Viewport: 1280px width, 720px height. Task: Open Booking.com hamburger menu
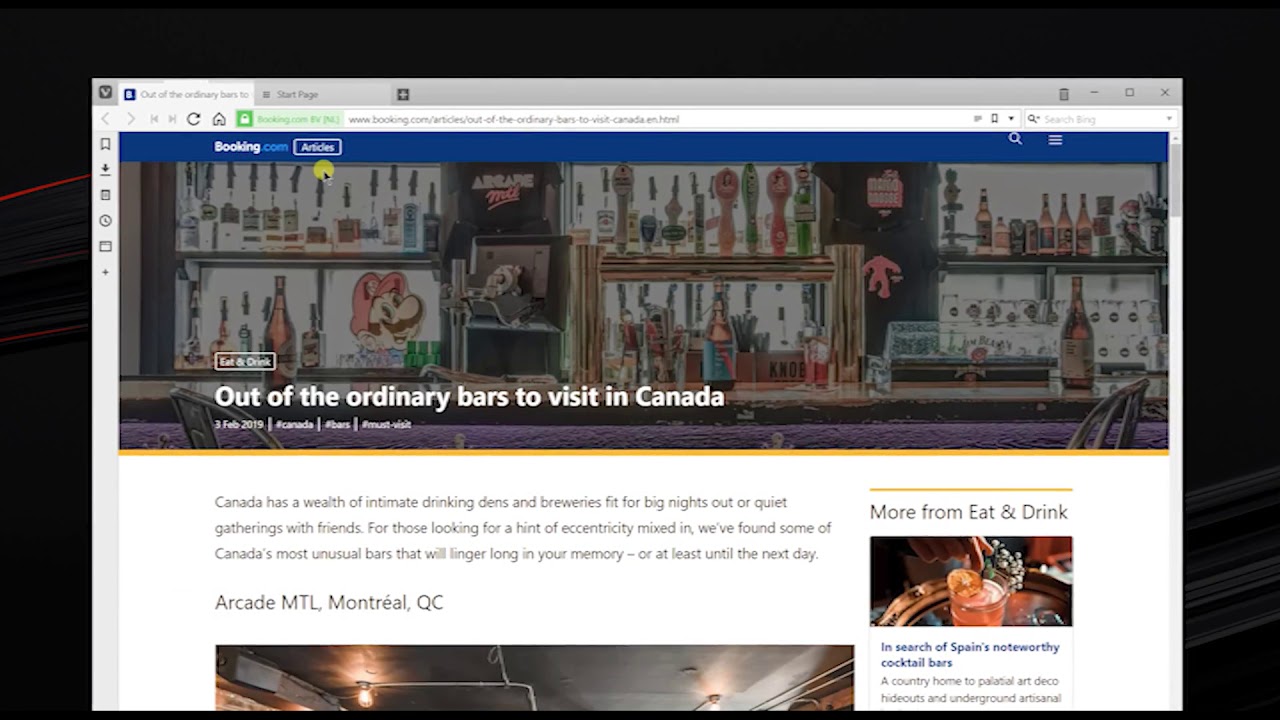[x=1055, y=140]
